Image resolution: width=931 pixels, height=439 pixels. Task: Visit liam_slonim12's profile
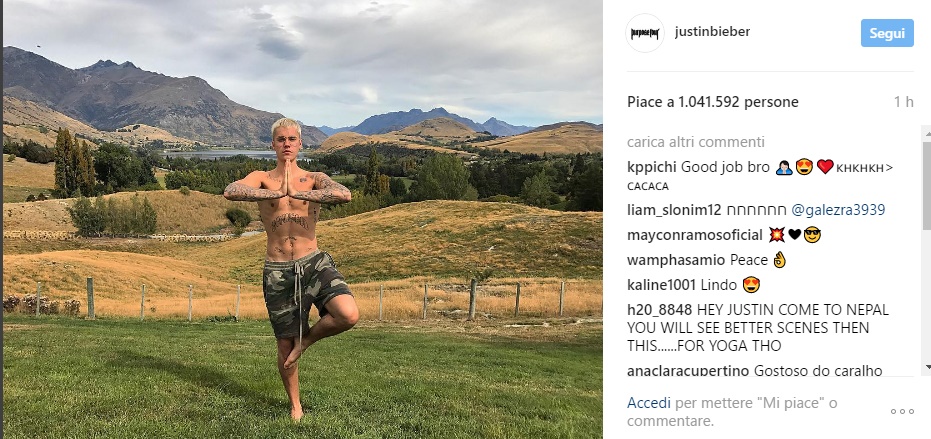point(674,210)
